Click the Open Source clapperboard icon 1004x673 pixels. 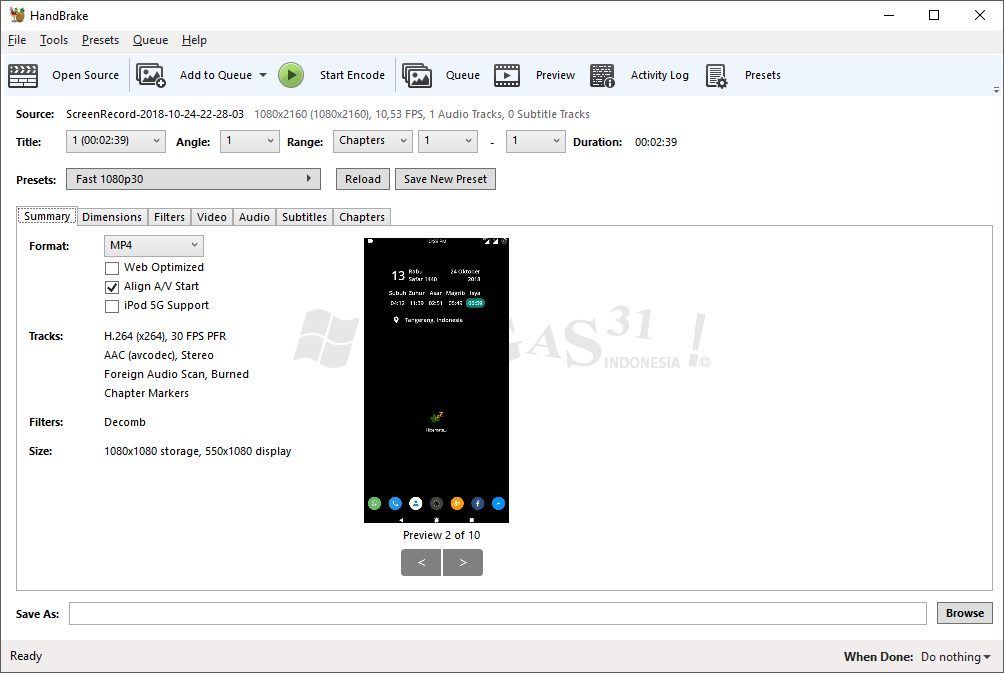coord(23,76)
